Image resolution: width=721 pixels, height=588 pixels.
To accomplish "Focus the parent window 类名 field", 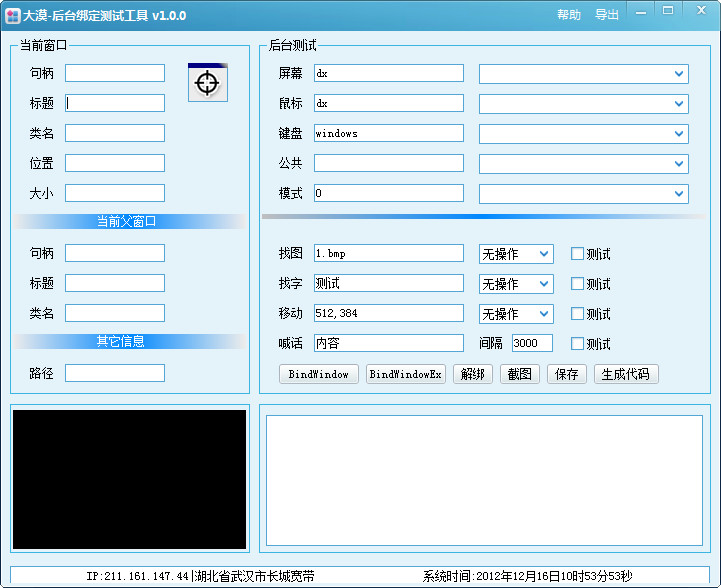I will (x=115, y=313).
